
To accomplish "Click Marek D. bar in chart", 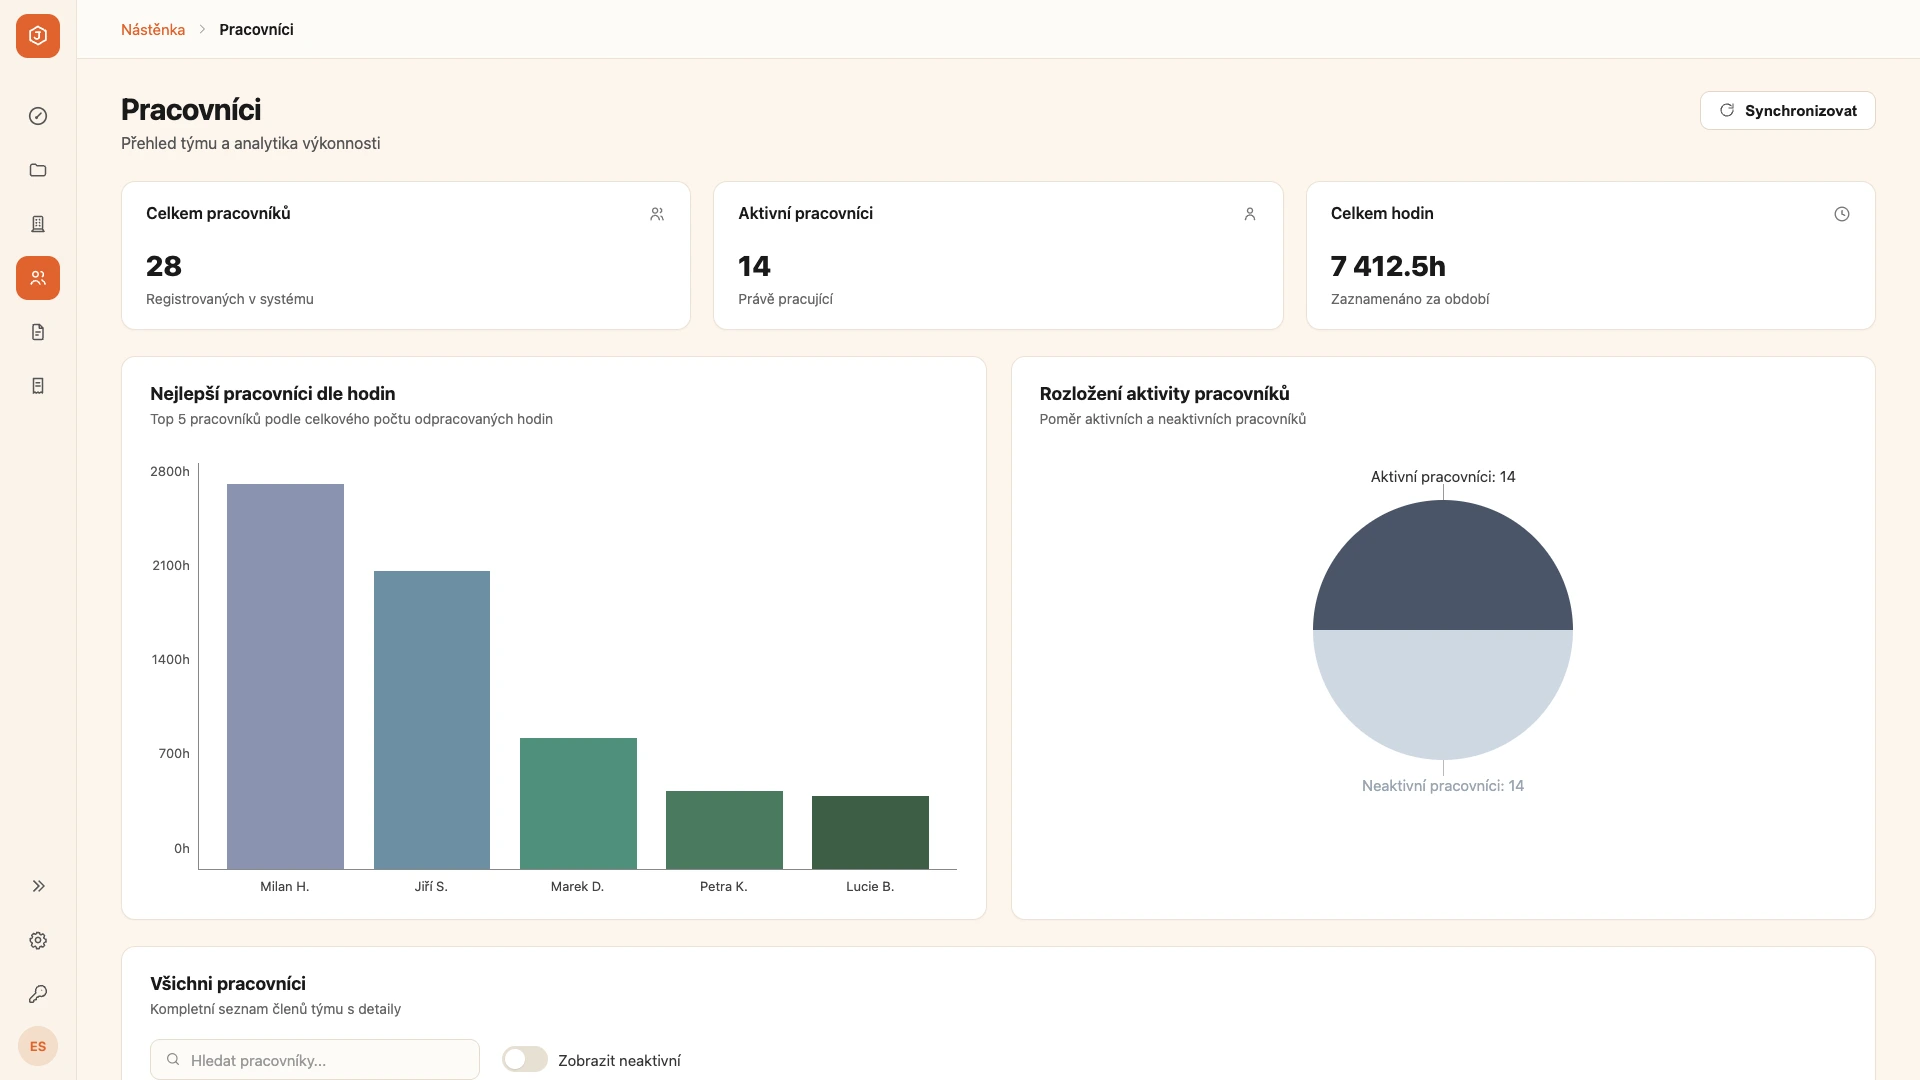I will 578,804.
